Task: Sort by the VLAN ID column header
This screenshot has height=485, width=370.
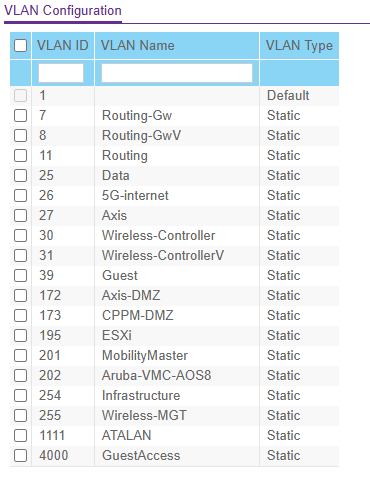Action: [63, 45]
